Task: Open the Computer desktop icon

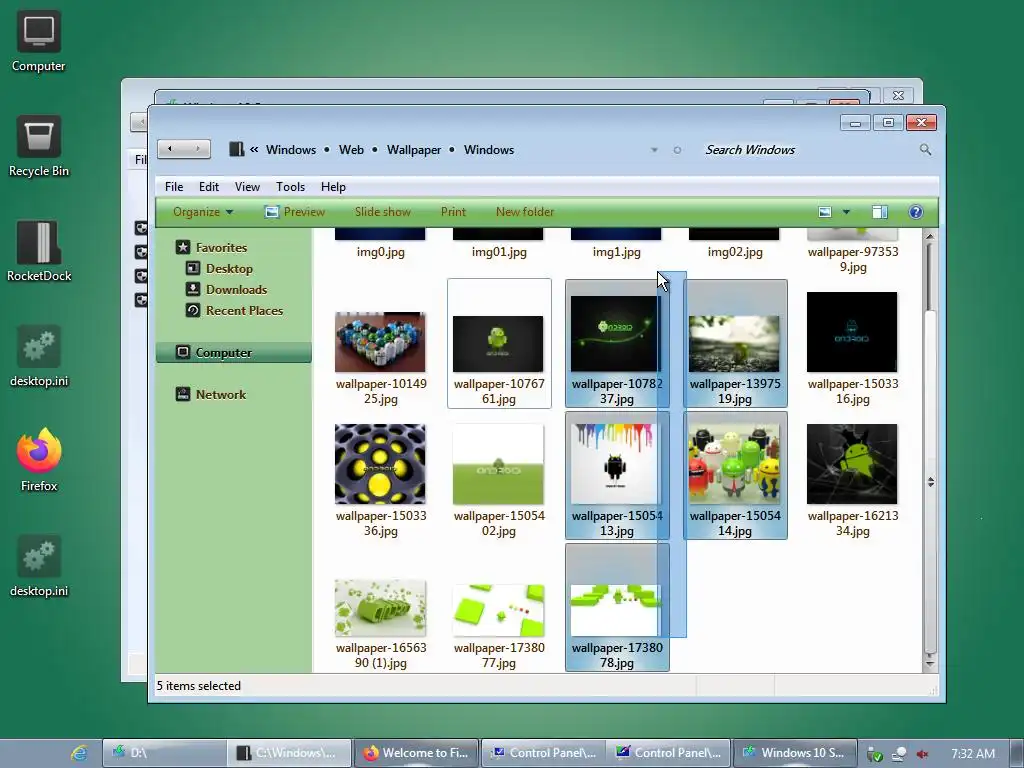Action: 39,40
